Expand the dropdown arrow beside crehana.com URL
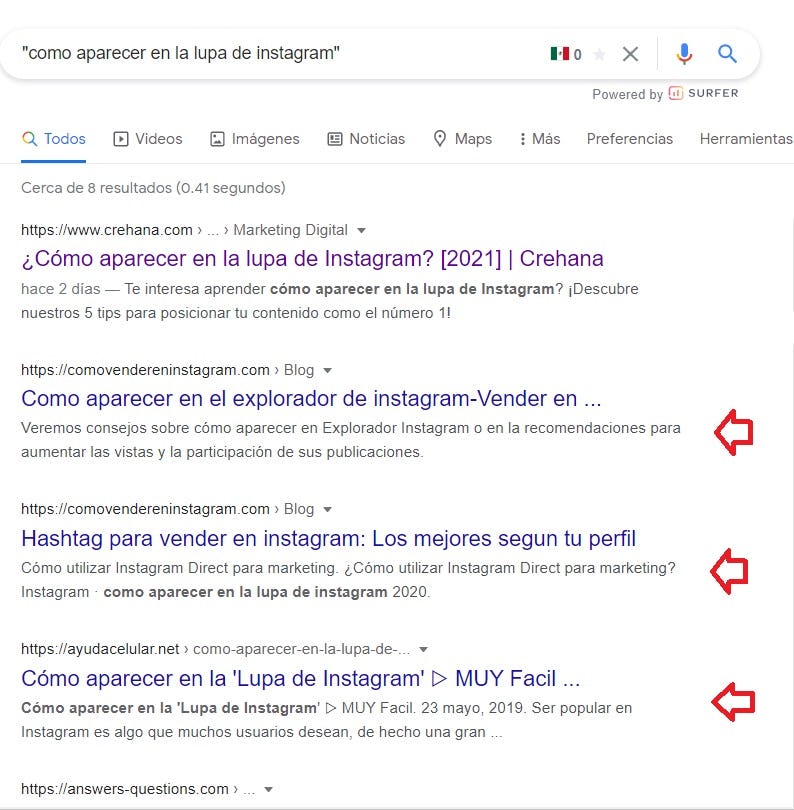 (x=362, y=230)
